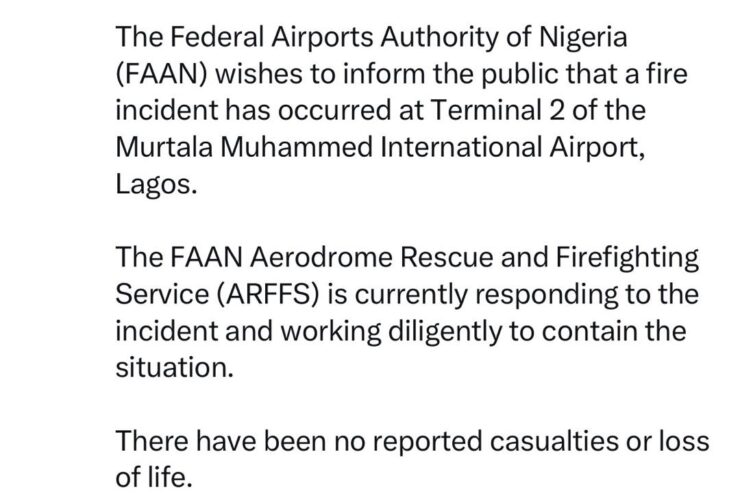Click the acronym '(ARFFS)'
The height and width of the screenshot is (500, 740).
click(268, 295)
